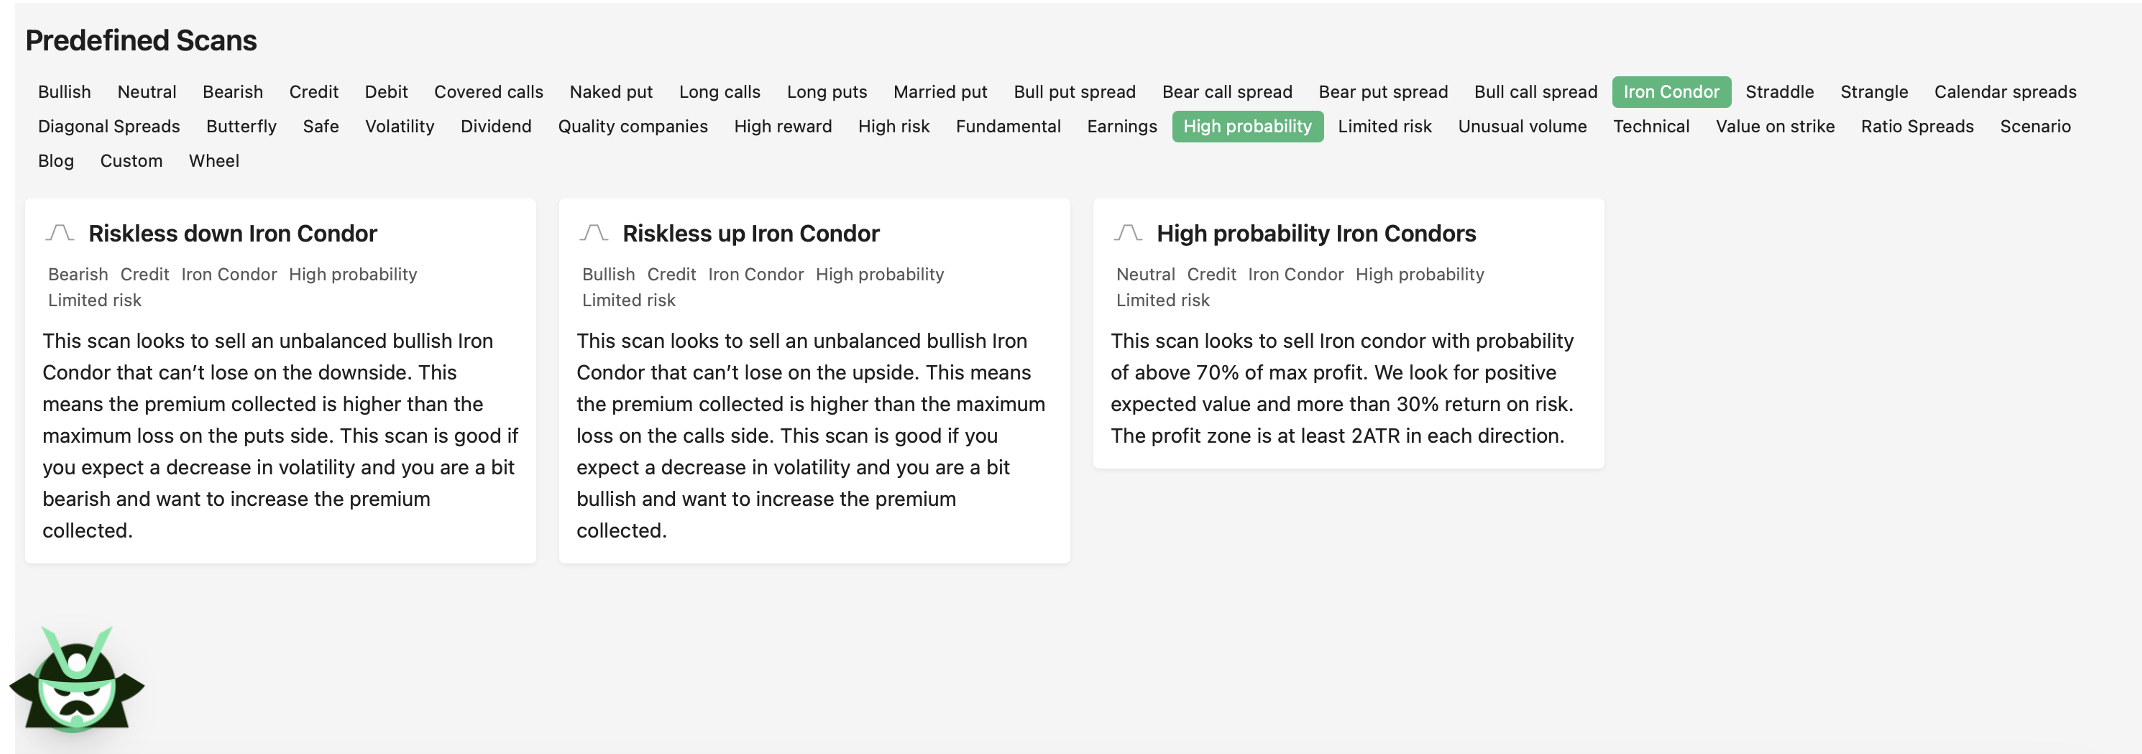Choose the Wheel strategy filter
The image size is (2142, 754).
(x=214, y=161)
